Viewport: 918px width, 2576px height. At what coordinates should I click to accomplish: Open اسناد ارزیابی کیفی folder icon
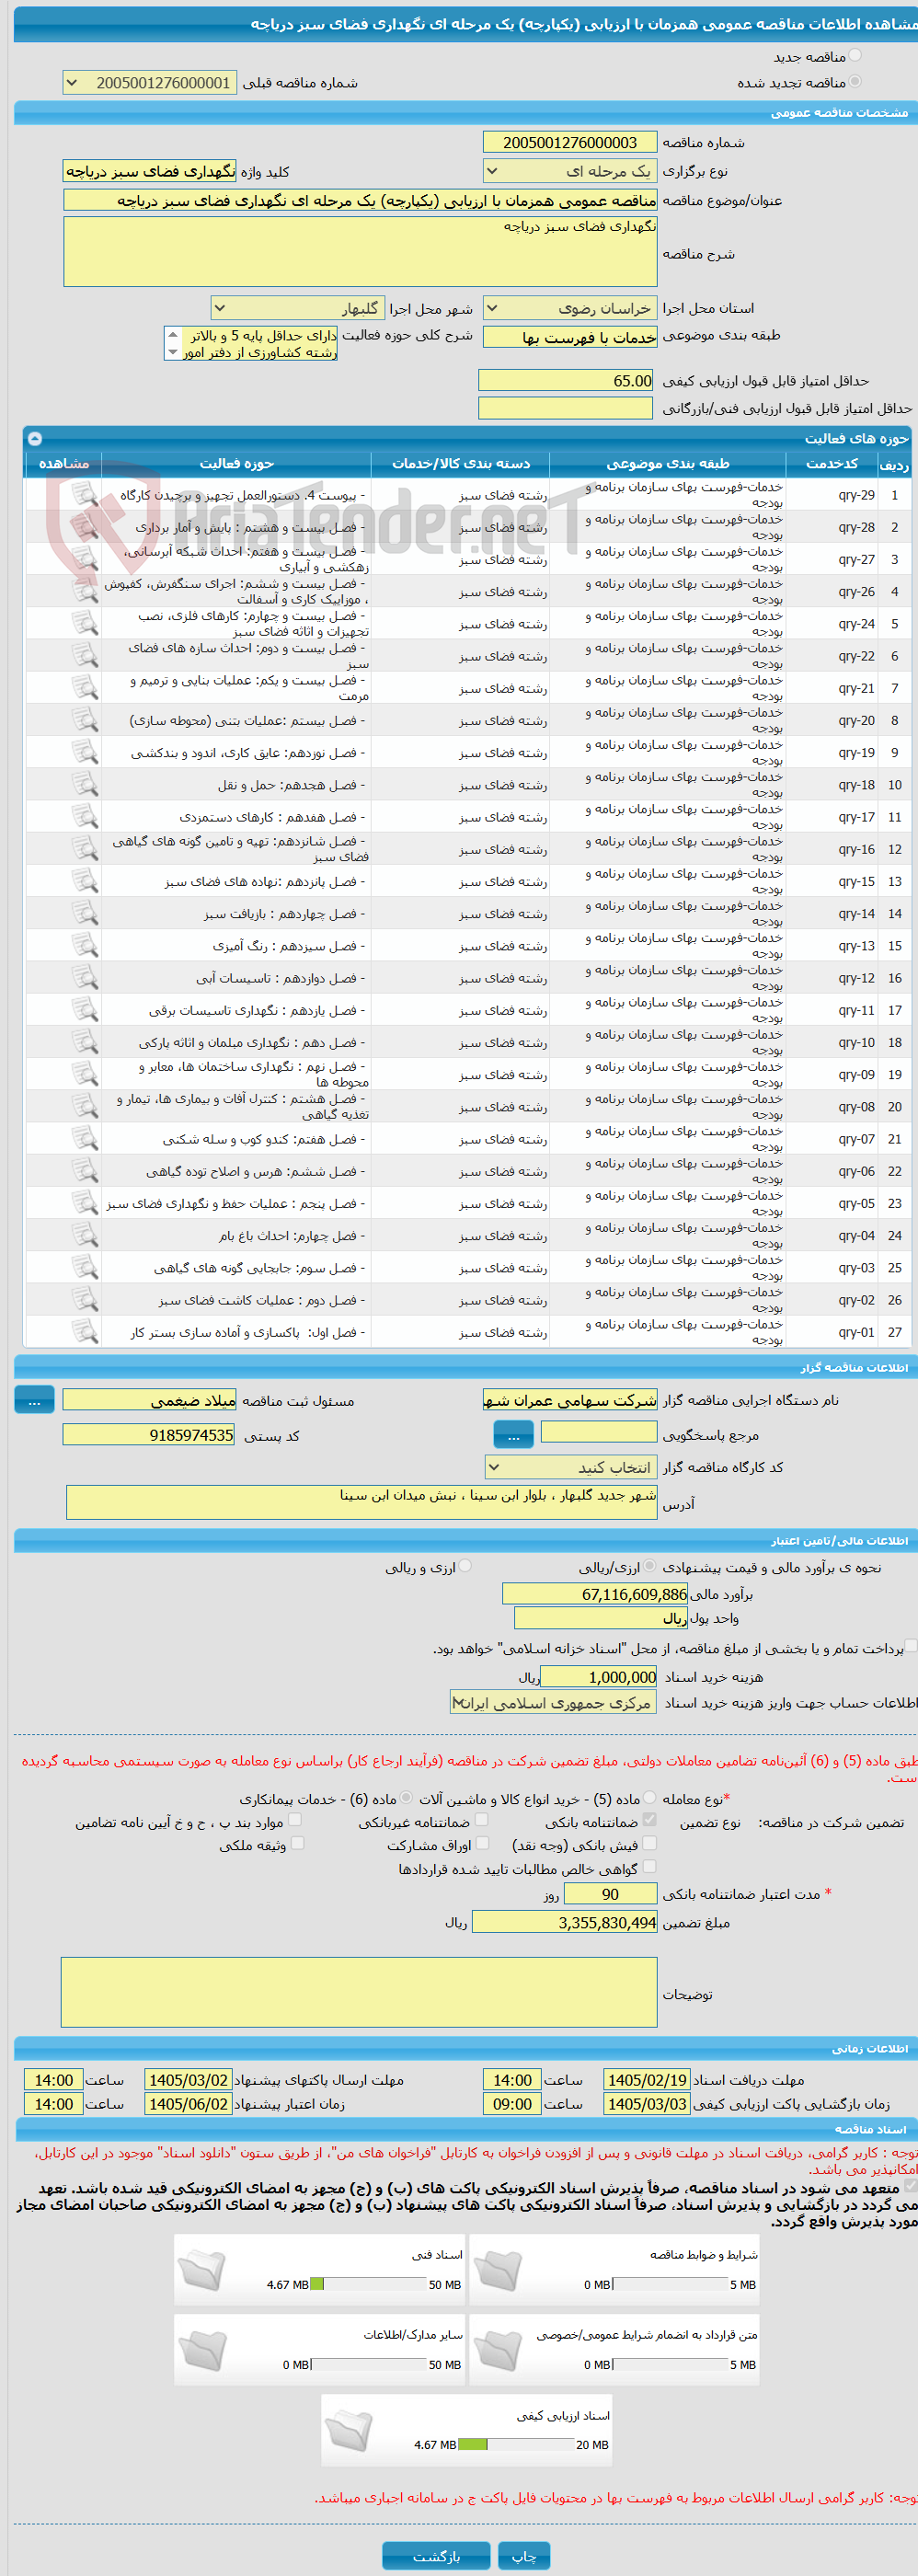click(349, 2429)
